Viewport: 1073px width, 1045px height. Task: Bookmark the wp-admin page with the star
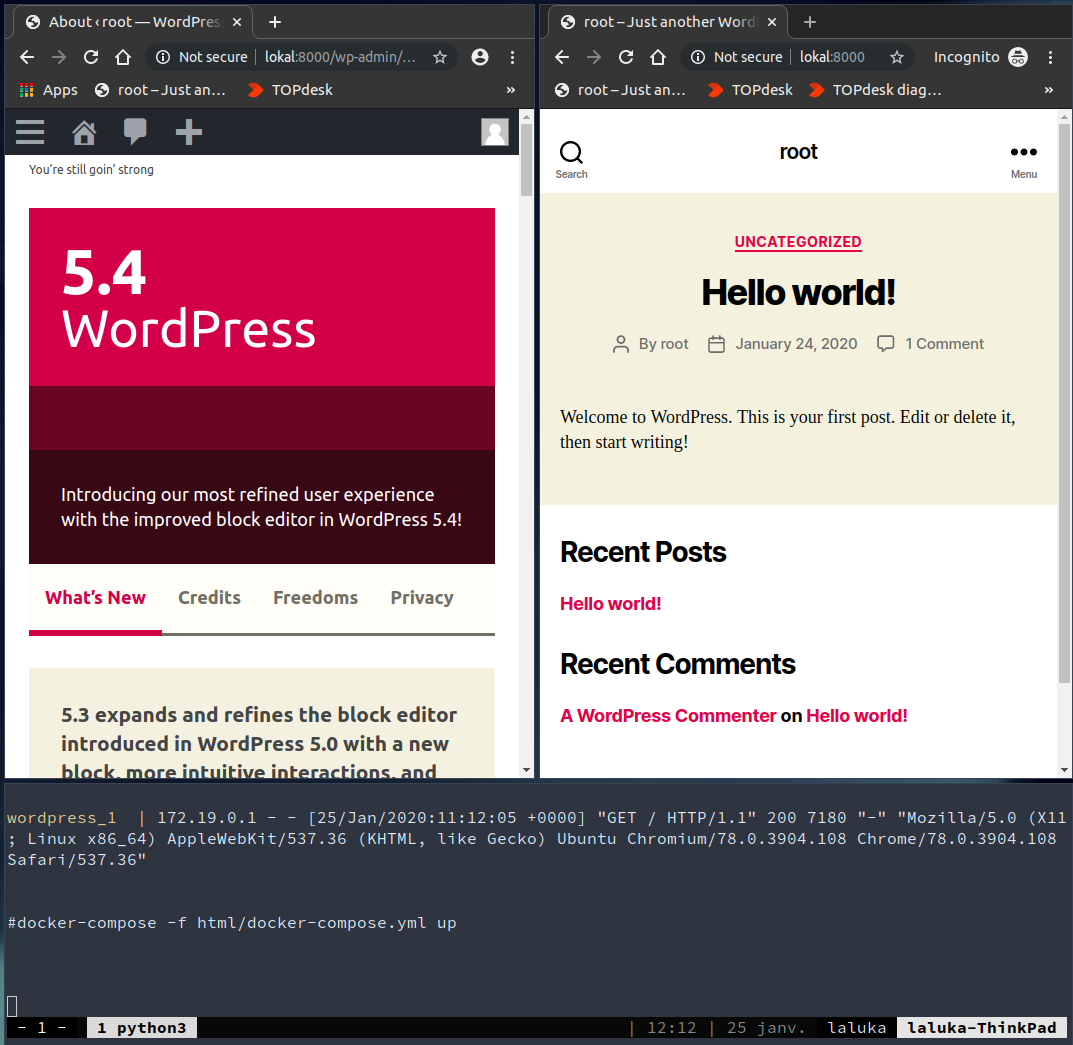click(x=440, y=57)
